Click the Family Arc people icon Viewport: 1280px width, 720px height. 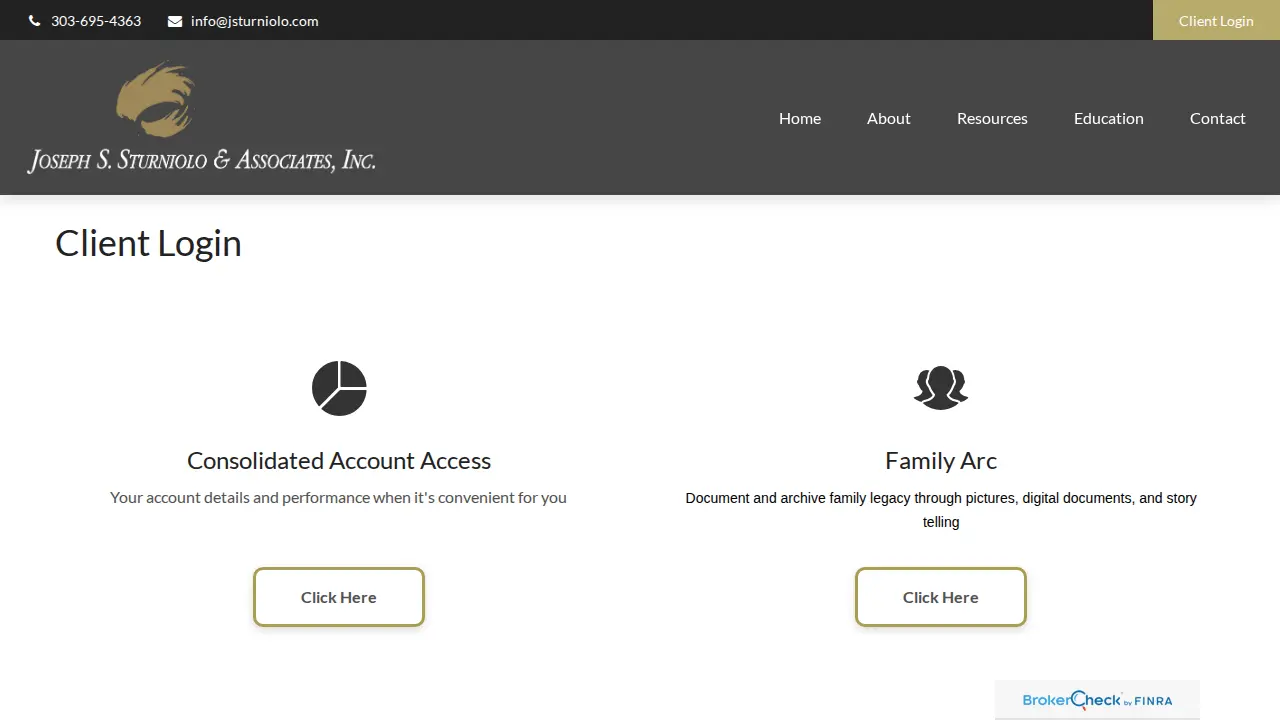(x=941, y=388)
